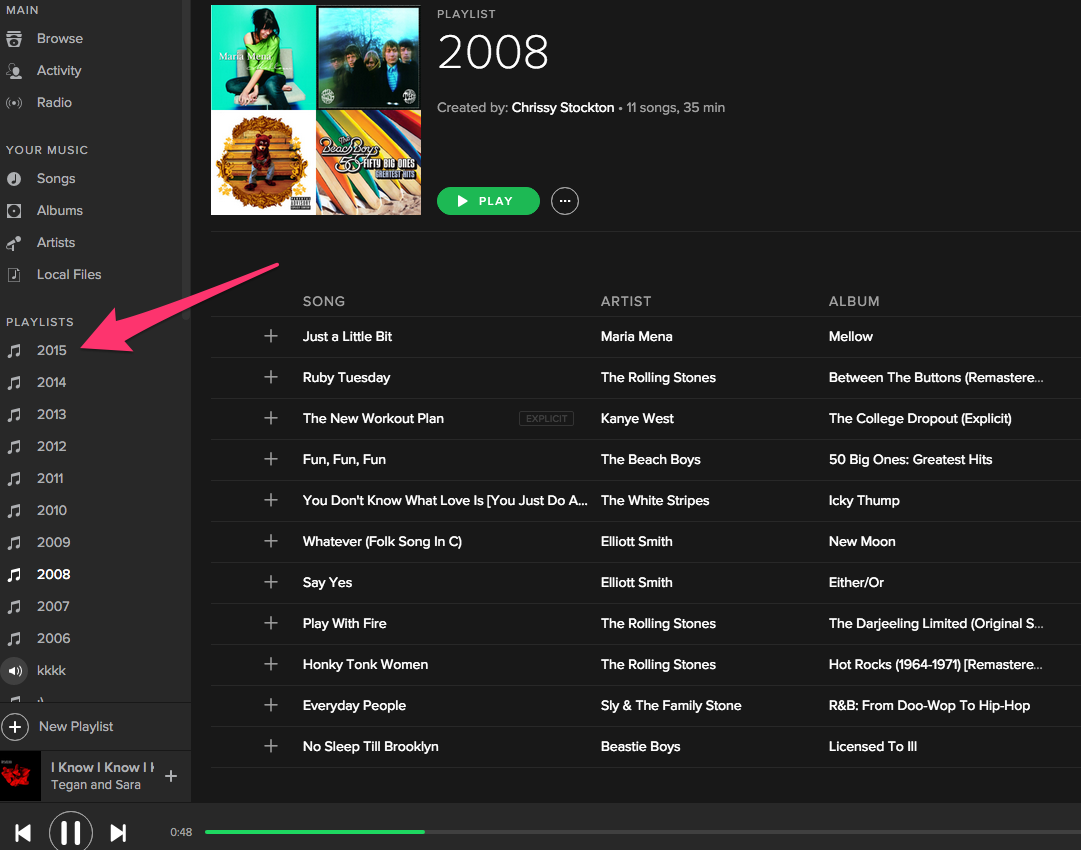Image resolution: width=1081 pixels, height=850 pixels.
Task: Open Maria Mena artist link
Action: coord(636,336)
